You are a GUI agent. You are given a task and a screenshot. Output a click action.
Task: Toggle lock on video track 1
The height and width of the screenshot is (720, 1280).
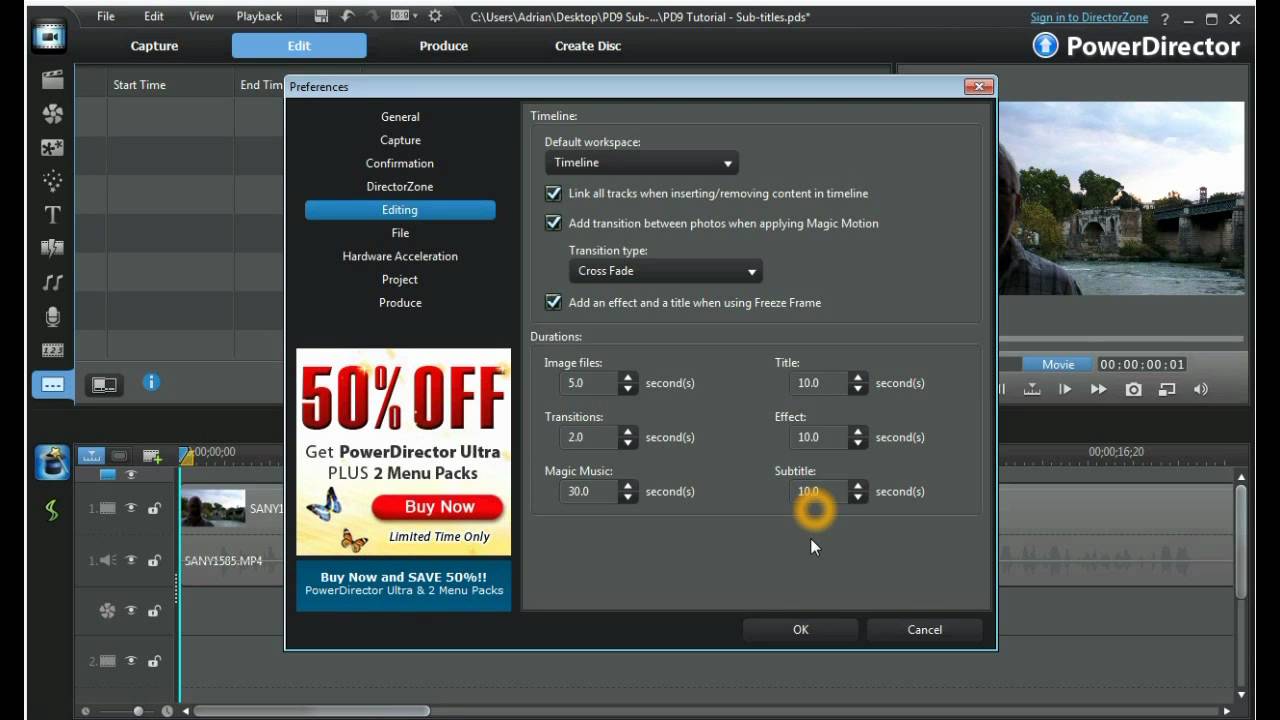154,508
